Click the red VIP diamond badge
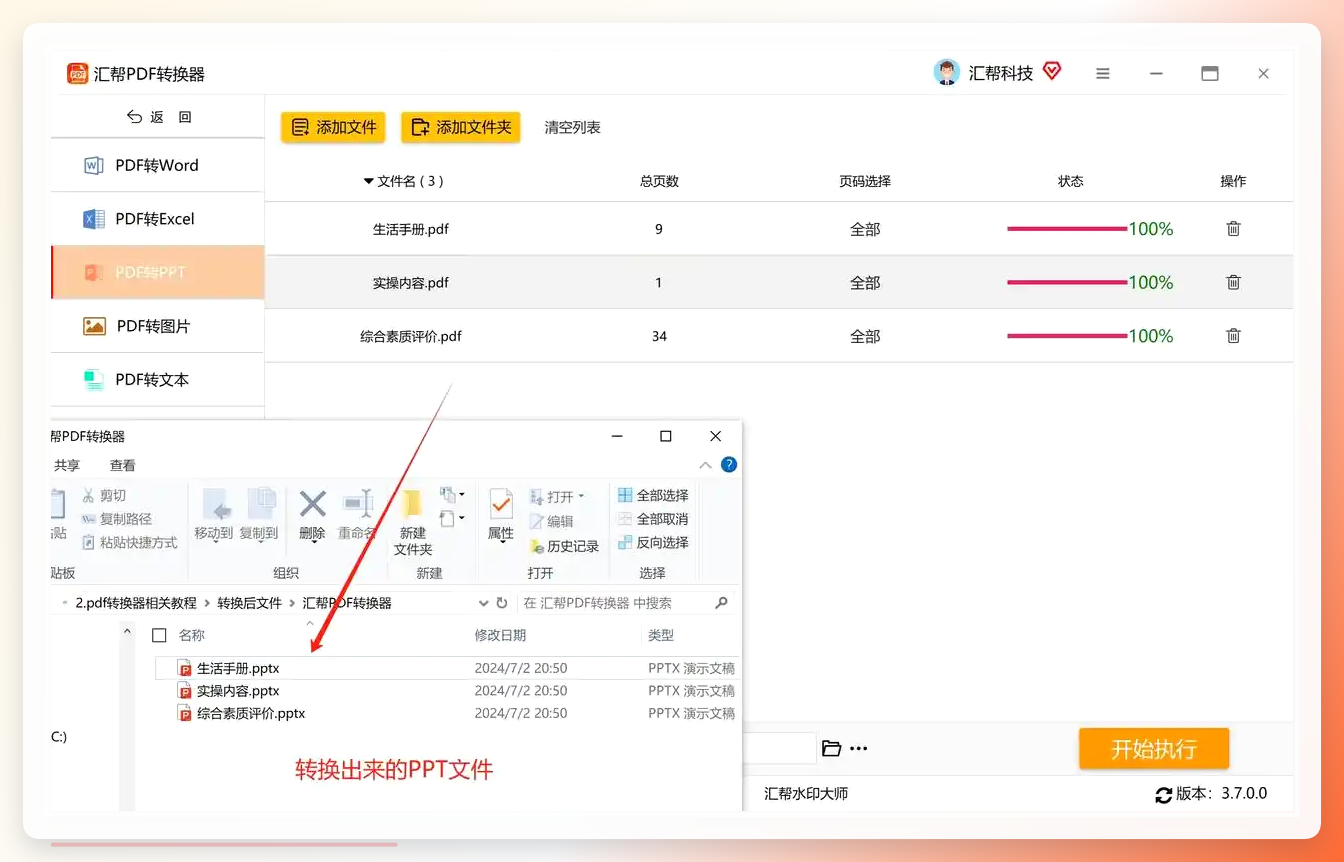The width and height of the screenshot is (1344, 862). point(1051,71)
